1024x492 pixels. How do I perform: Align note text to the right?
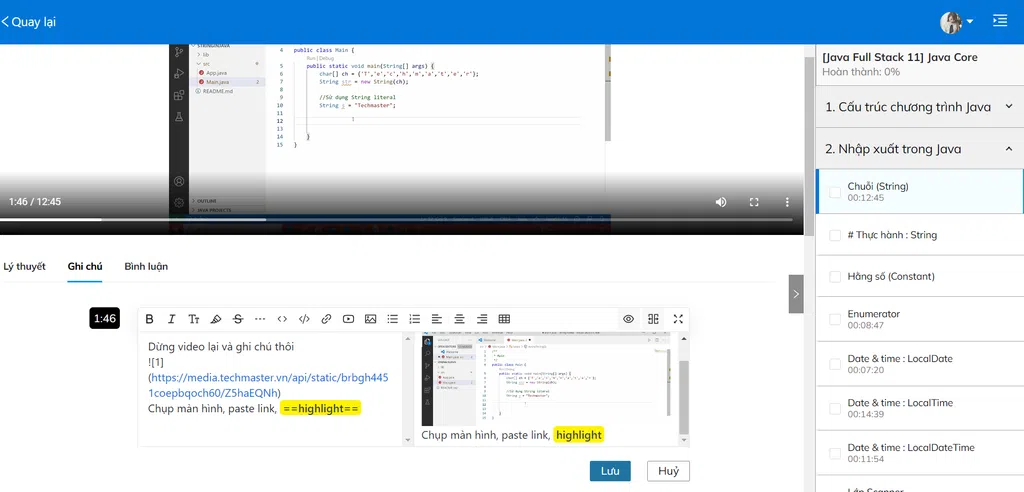pyautogui.click(x=482, y=319)
